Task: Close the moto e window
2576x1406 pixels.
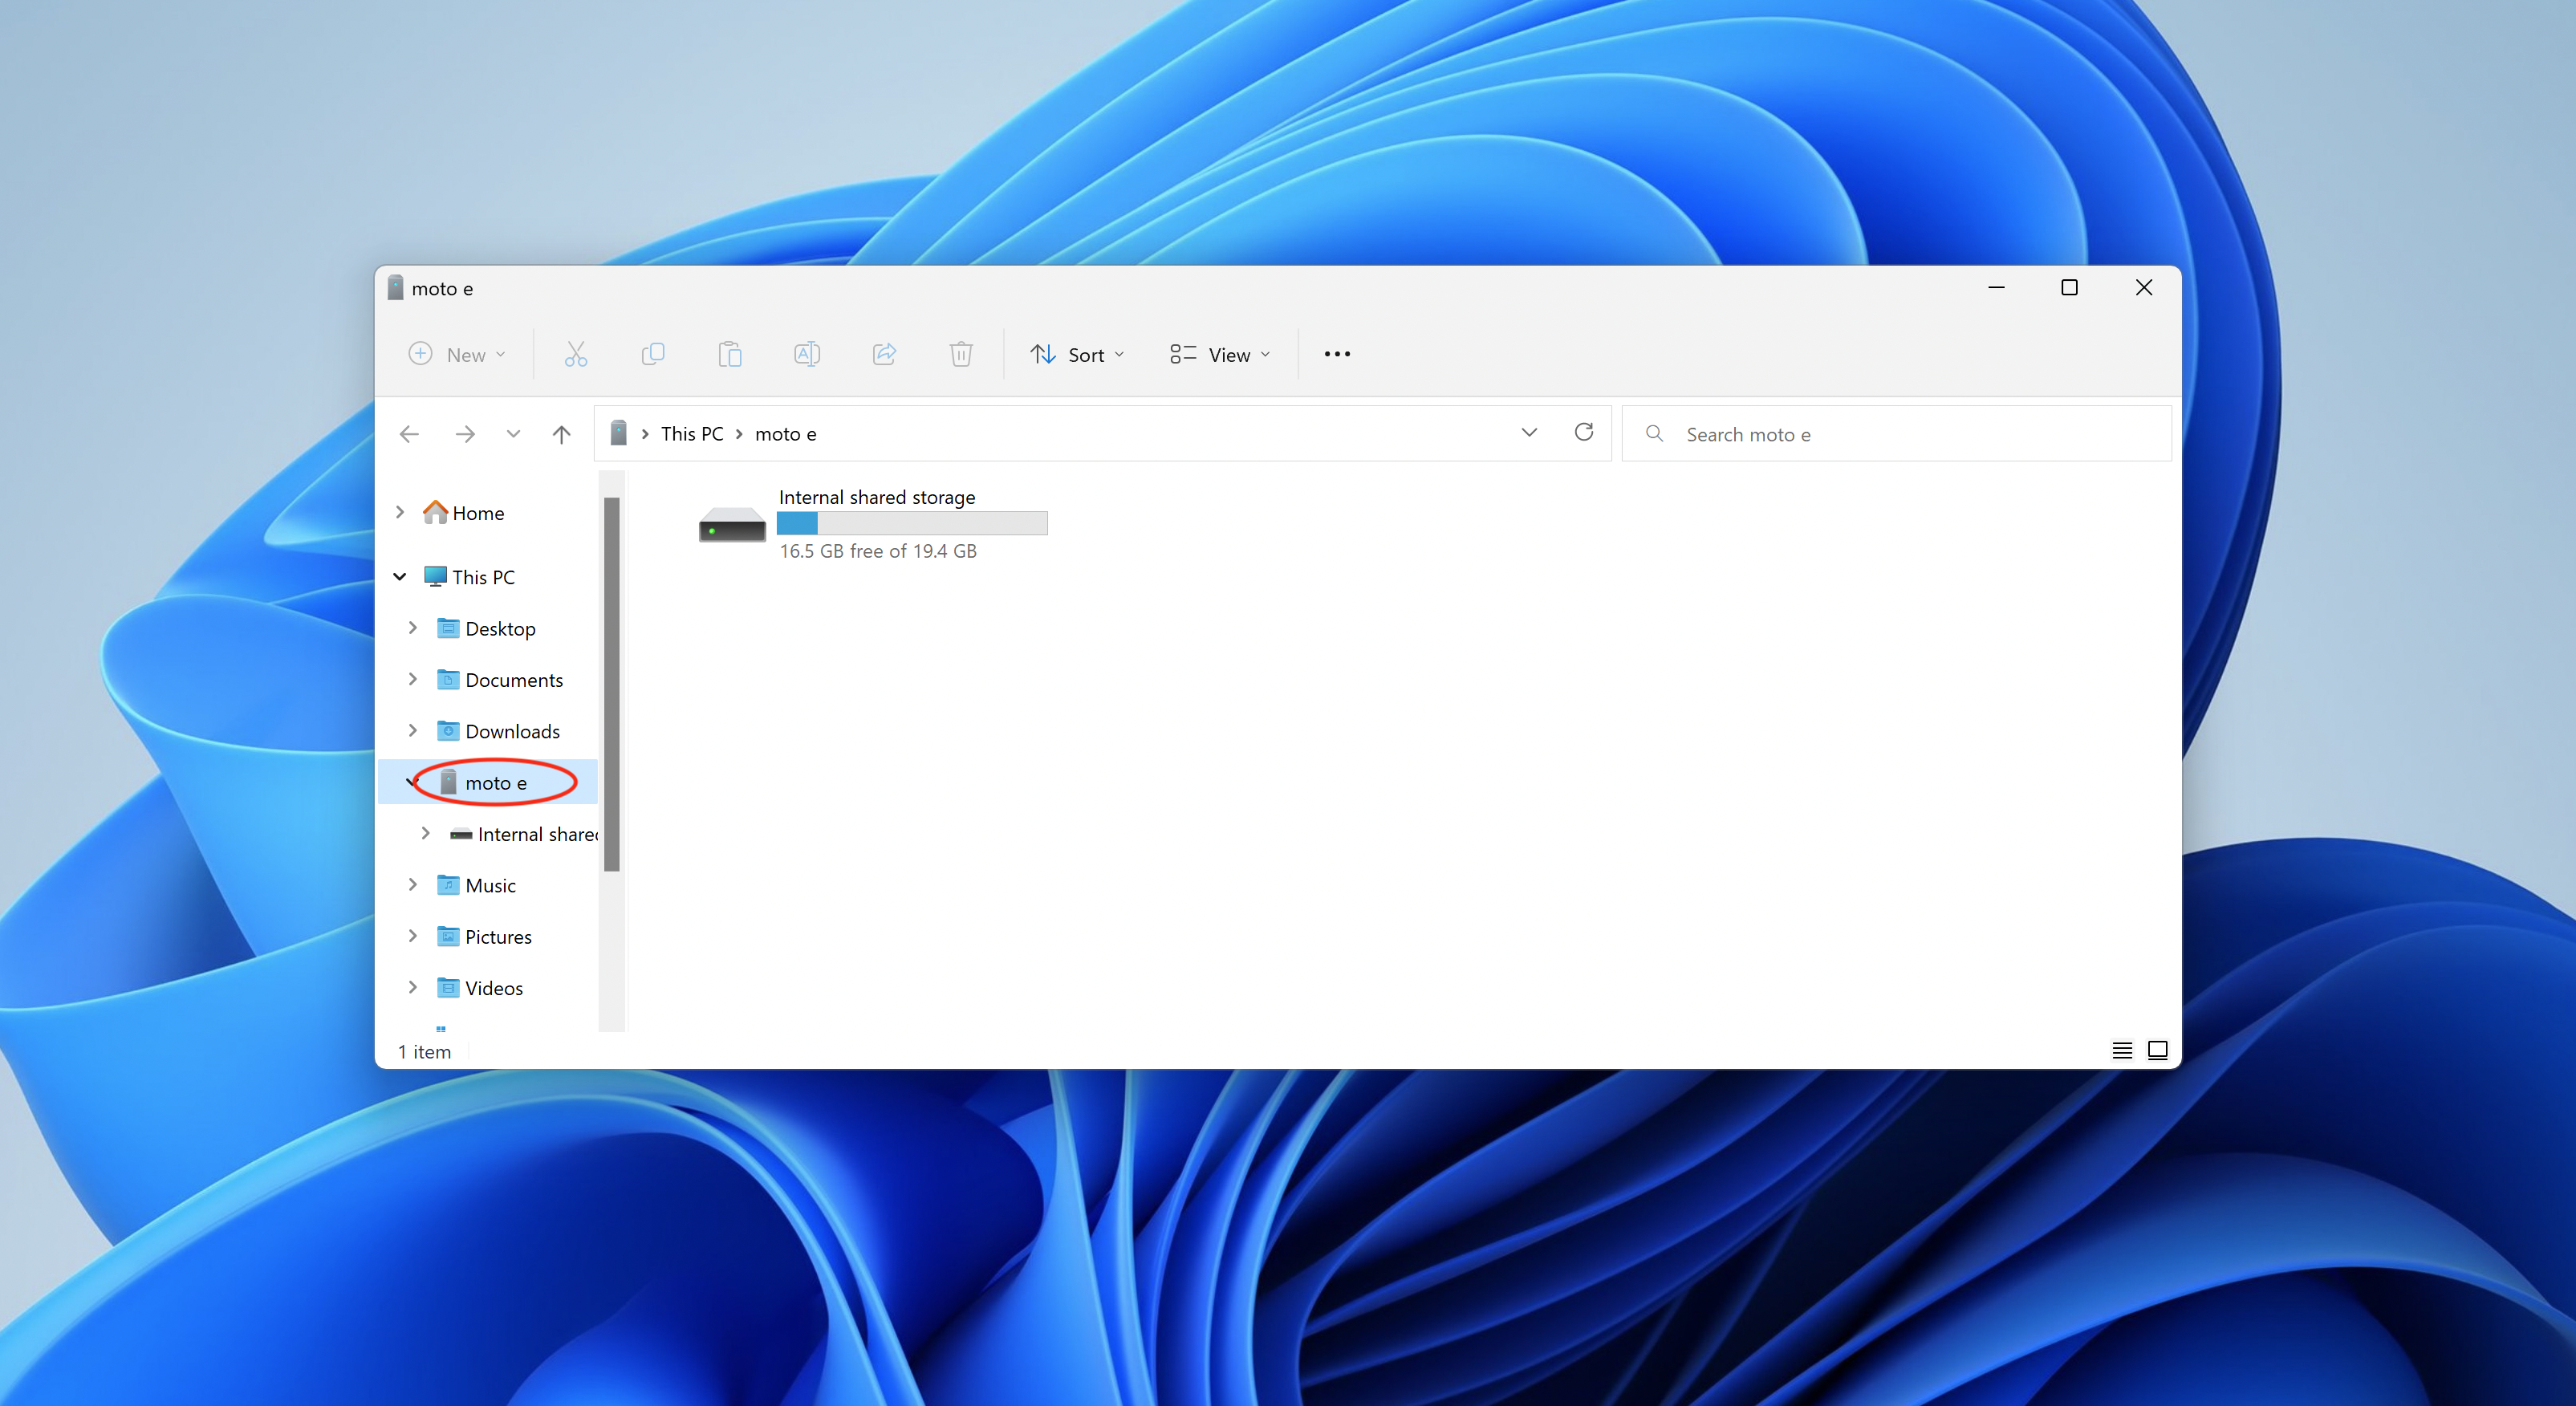Action: point(2144,288)
